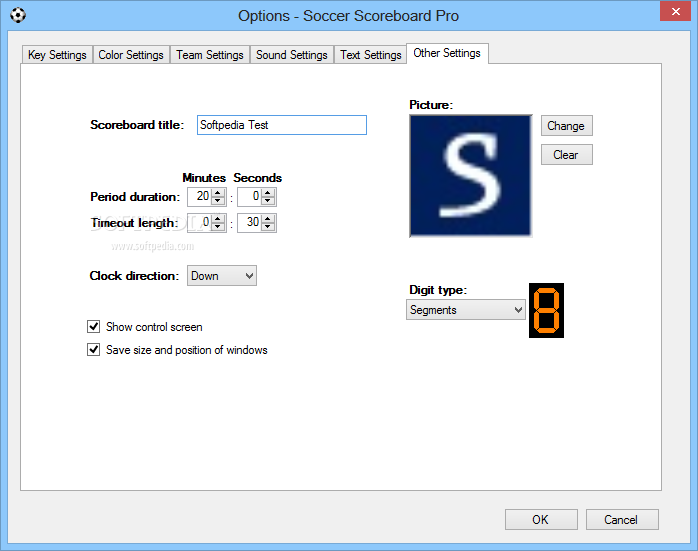
Task: Increase Period duration seconds with up arrow
Action: tap(268, 193)
